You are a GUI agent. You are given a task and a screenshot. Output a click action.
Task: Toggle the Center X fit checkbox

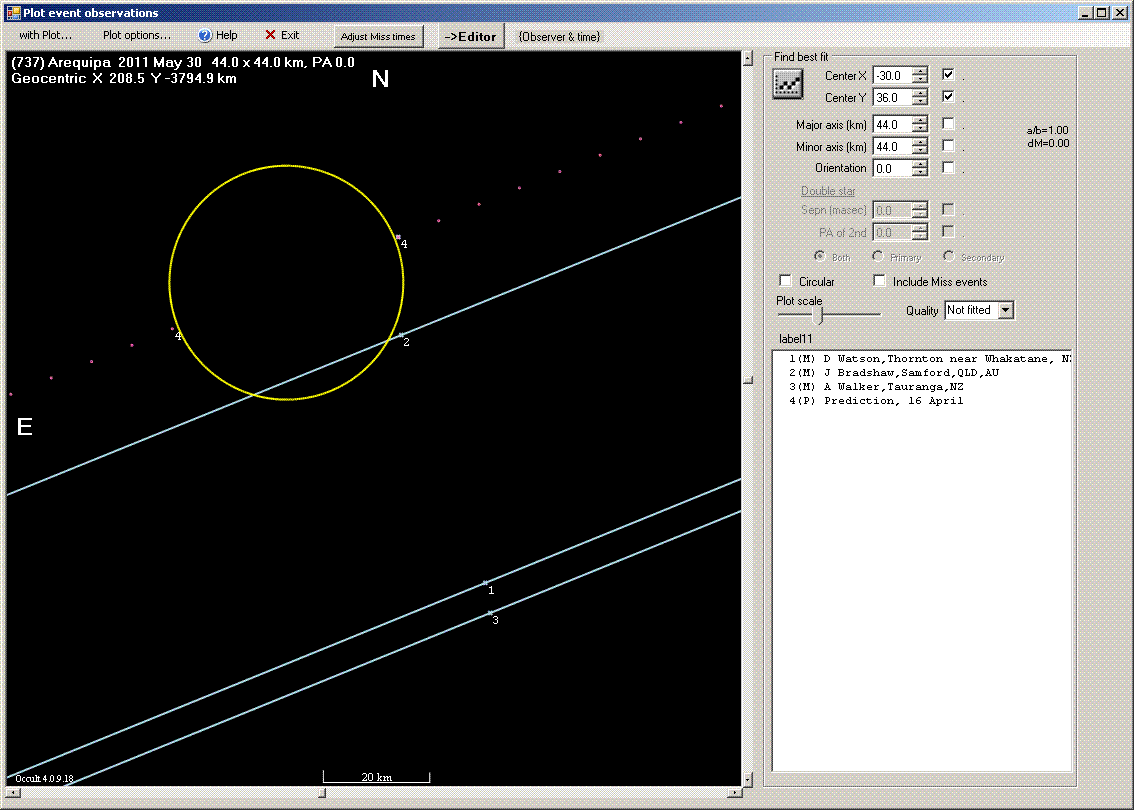pyautogui.click(x=948, y=74)
